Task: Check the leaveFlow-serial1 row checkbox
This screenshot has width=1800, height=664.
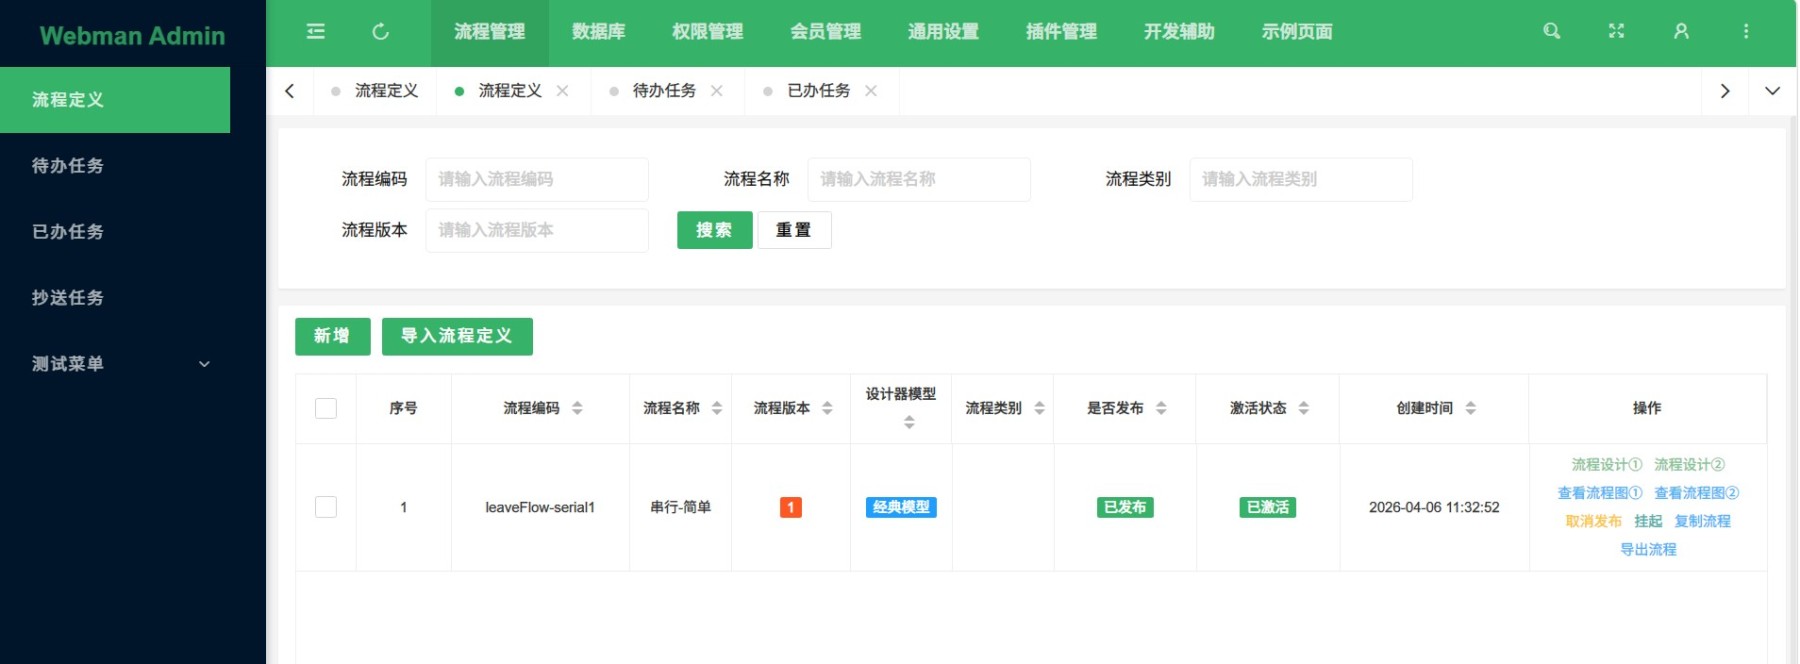Action: (326, 507)
